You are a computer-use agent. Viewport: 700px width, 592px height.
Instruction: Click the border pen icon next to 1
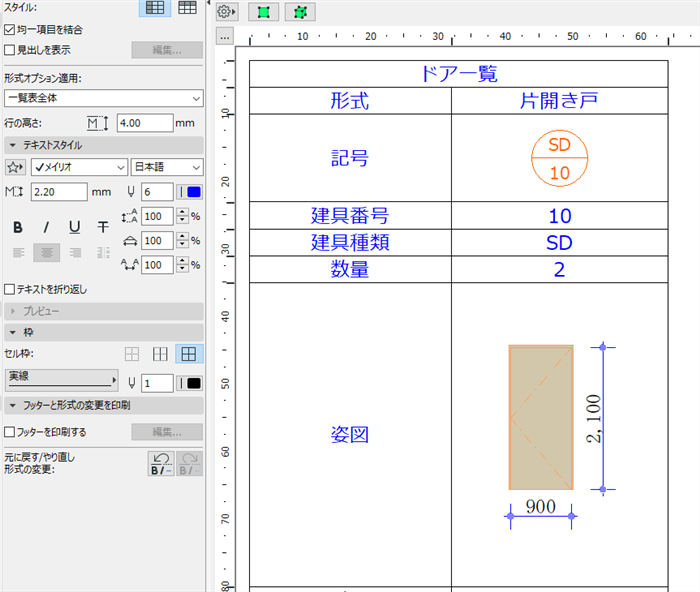coord(131,383)
